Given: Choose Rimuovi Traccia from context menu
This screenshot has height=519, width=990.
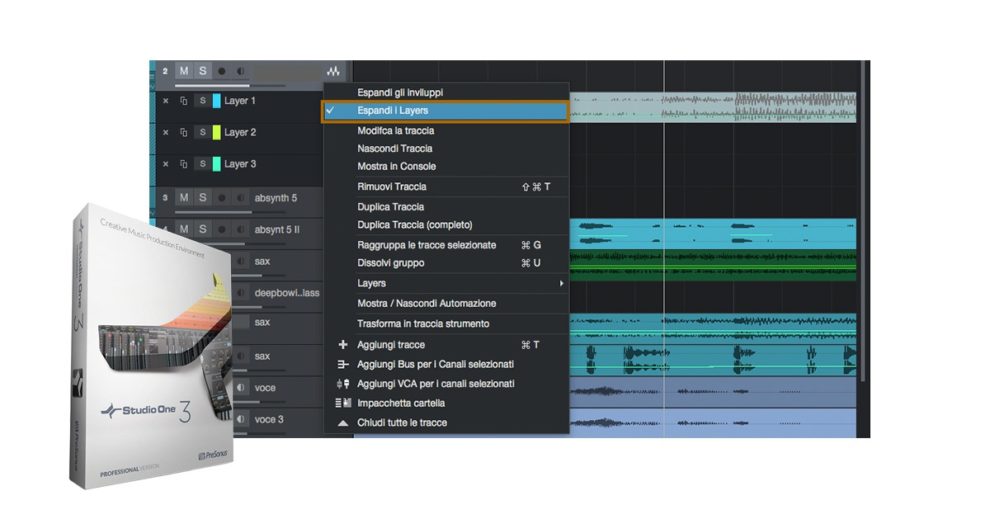Looking at the screenshot, I should (x=392, y=187).
